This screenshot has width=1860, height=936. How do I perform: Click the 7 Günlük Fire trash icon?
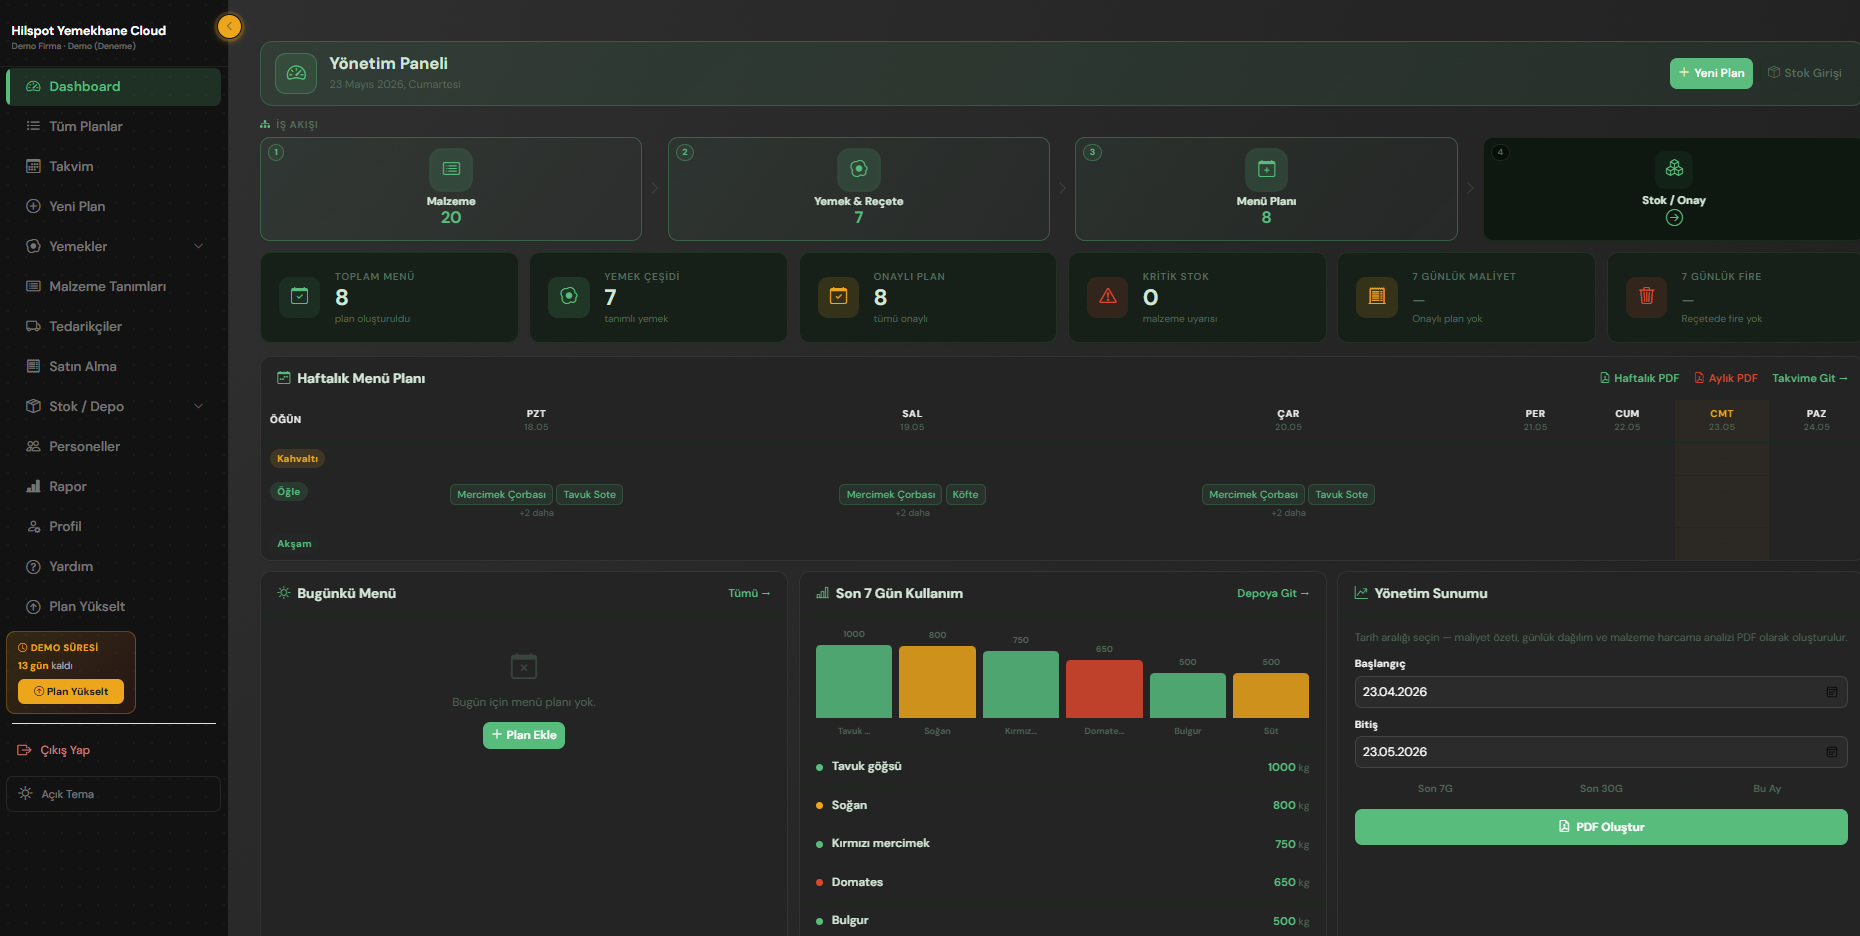[x=1646, y=297]
